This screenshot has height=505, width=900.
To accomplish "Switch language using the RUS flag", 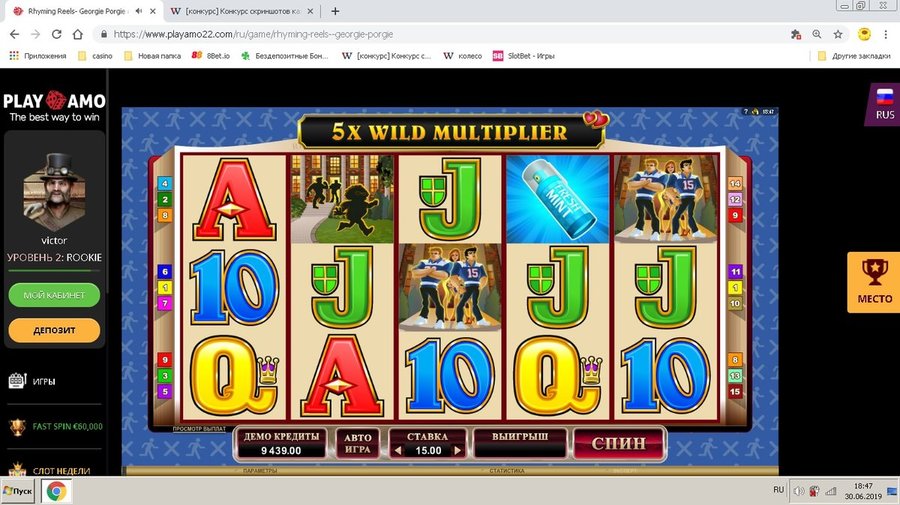I will point(885,104).
